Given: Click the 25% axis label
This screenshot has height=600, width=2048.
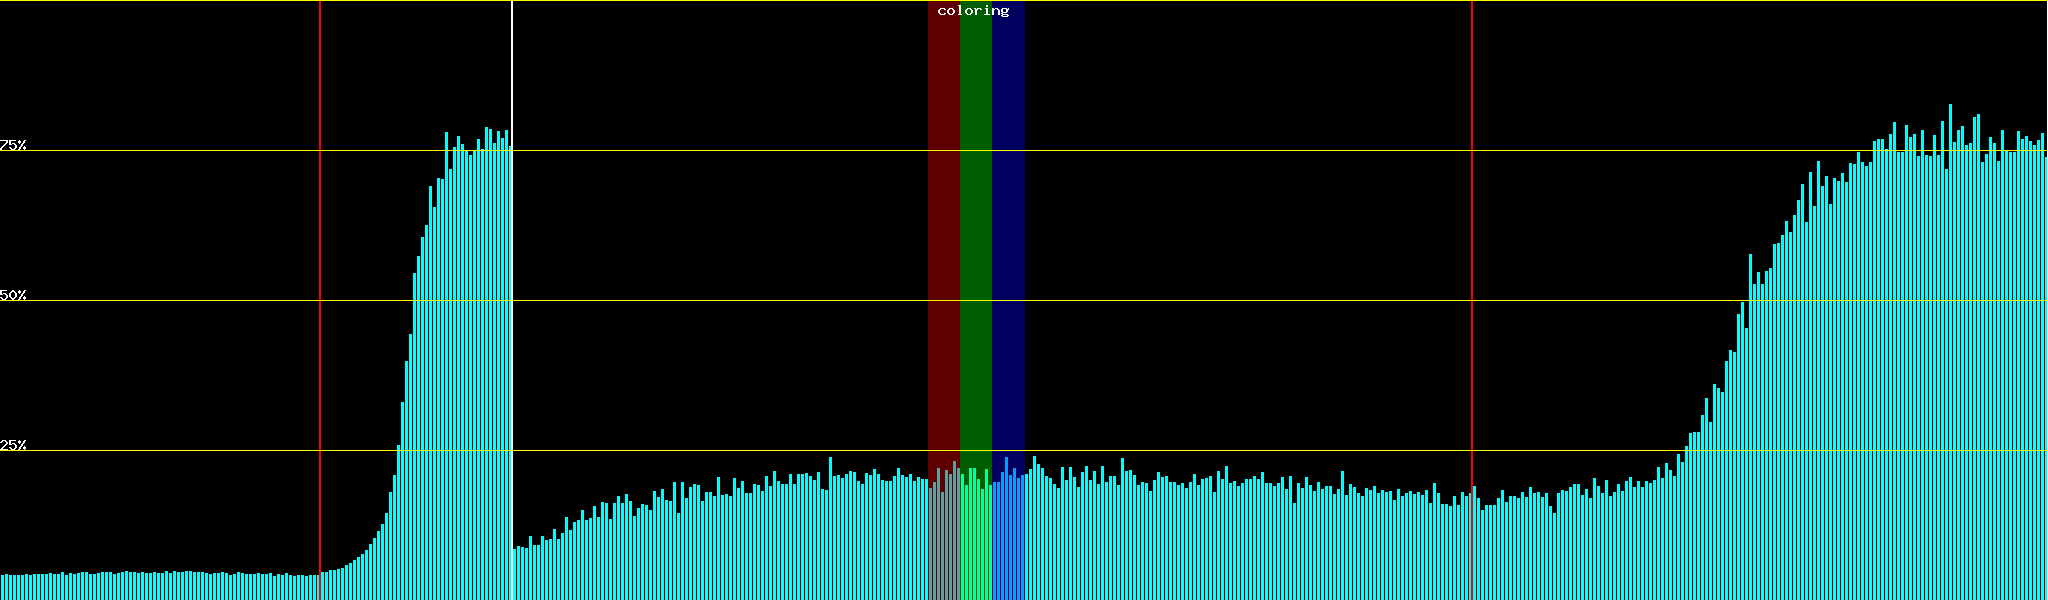Looking at the screenshot, I should point(13,445).
